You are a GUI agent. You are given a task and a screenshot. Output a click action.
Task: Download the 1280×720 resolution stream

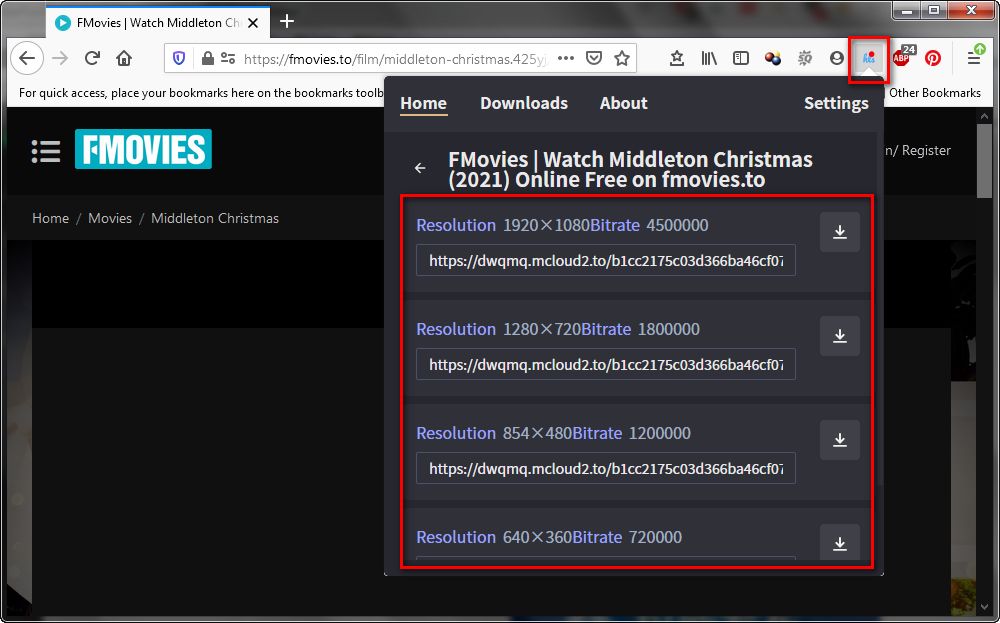[839, 336]
